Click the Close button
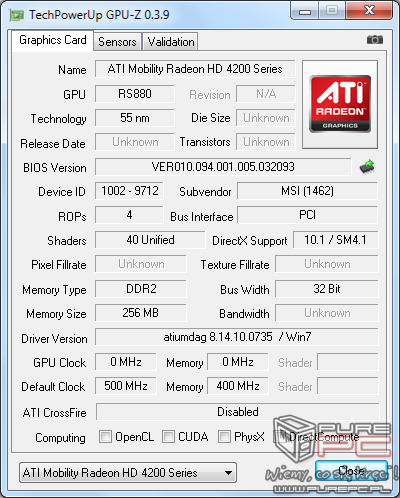 pyautogui.click(x=351, y=471)
